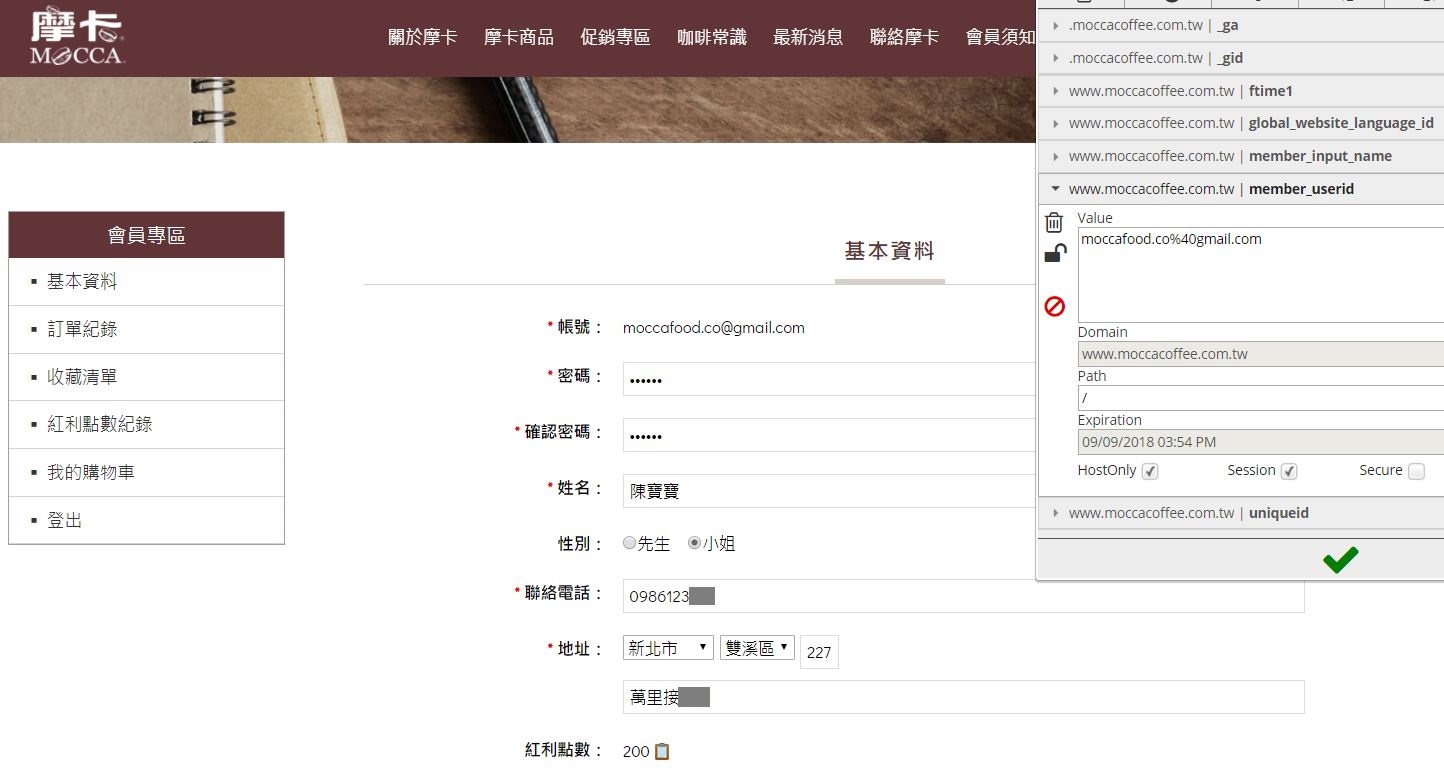Open 訂單紀錄 in the member sidebar
Screen dimensions: 1444x780
point(146,329)
